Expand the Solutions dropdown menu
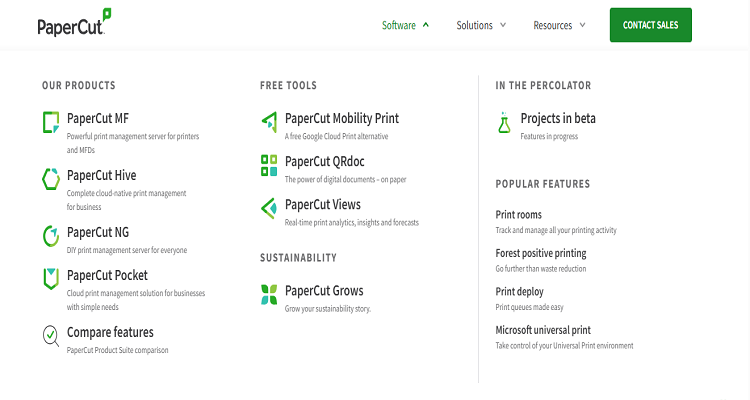750x400 pixels. click(481, 25)
